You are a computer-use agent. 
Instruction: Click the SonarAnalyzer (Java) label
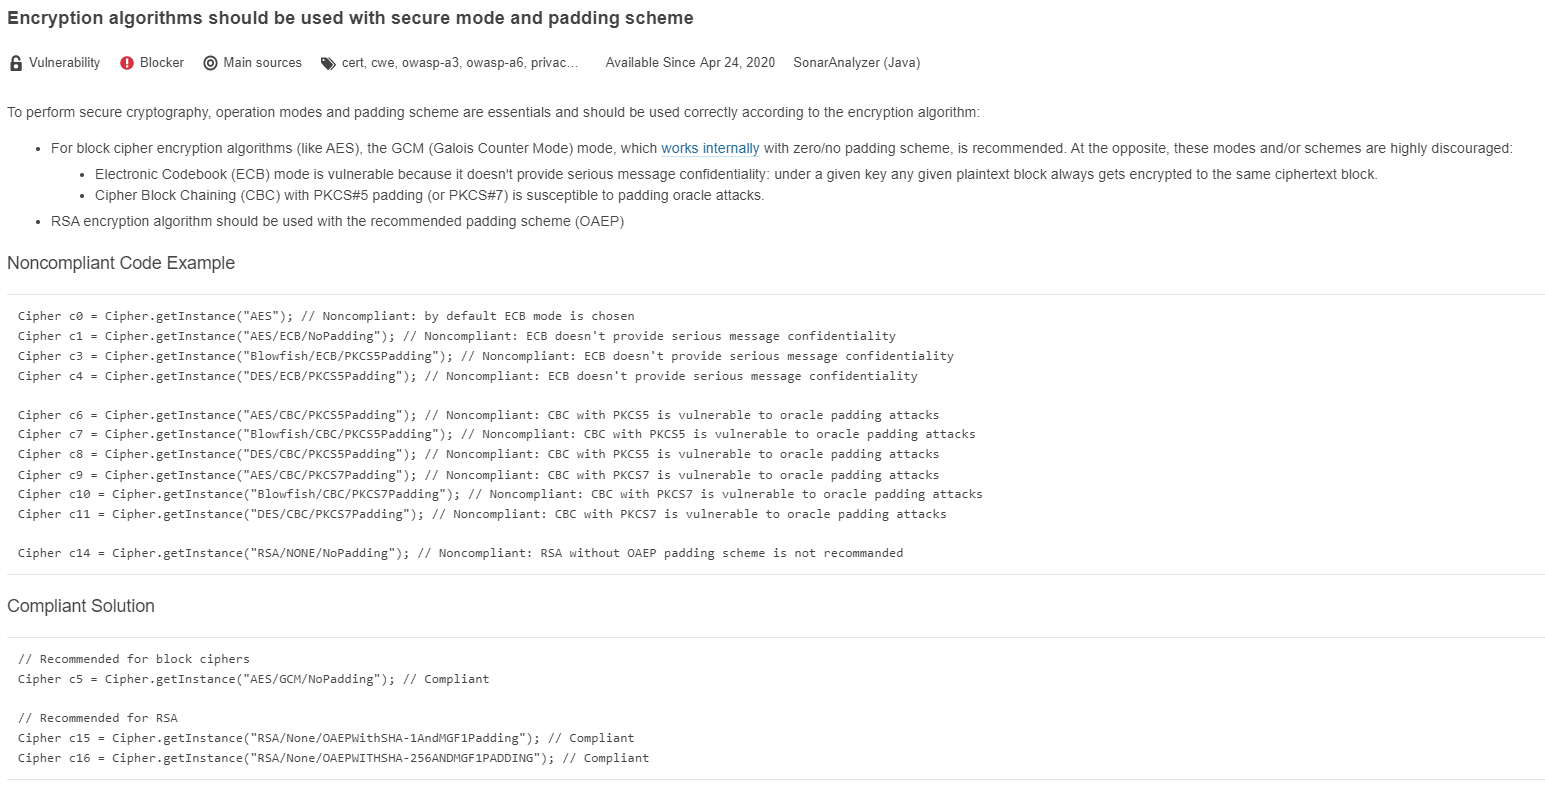[x=857, y=62]
